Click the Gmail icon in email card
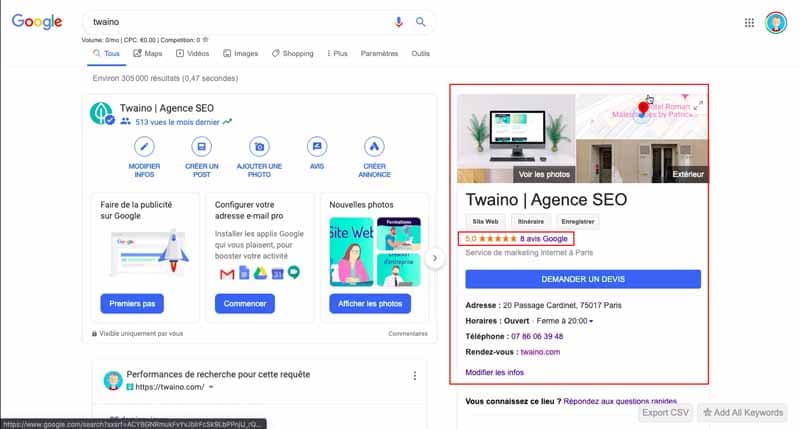The height and width of the screenshot is (429, 800). click(x=227, y=274)
